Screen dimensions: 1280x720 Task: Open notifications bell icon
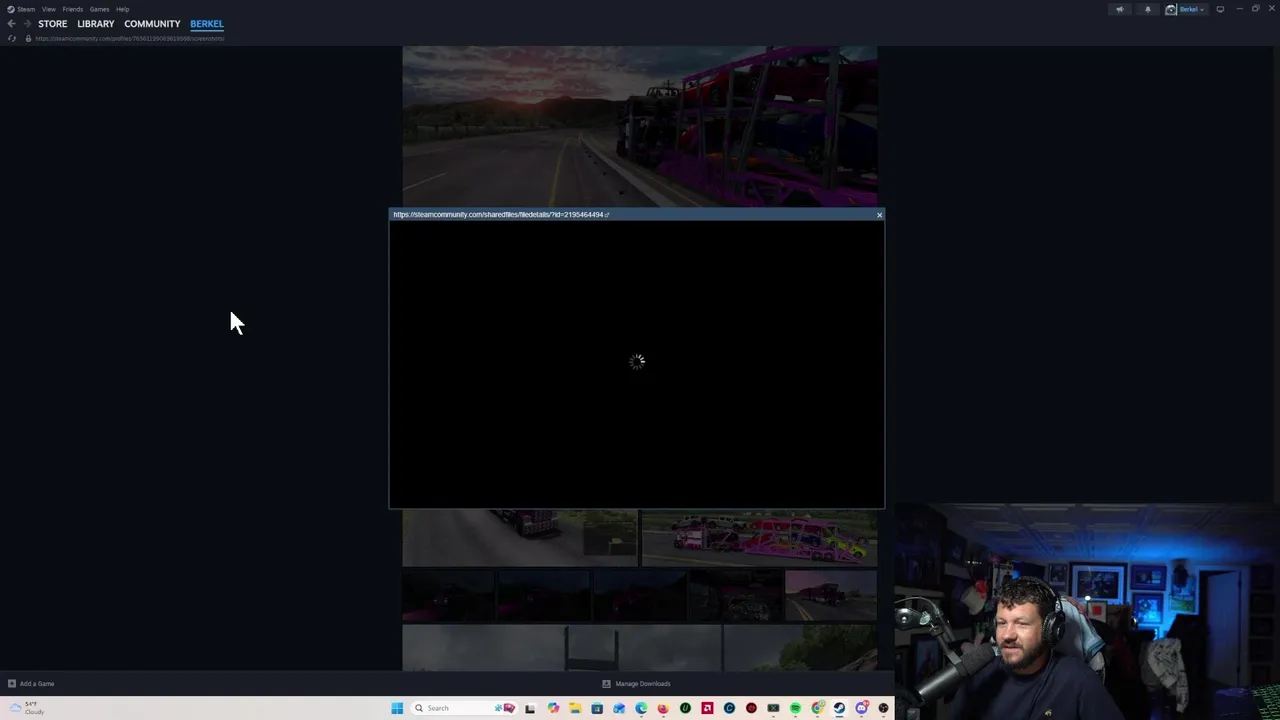(x=1148, y=9)
